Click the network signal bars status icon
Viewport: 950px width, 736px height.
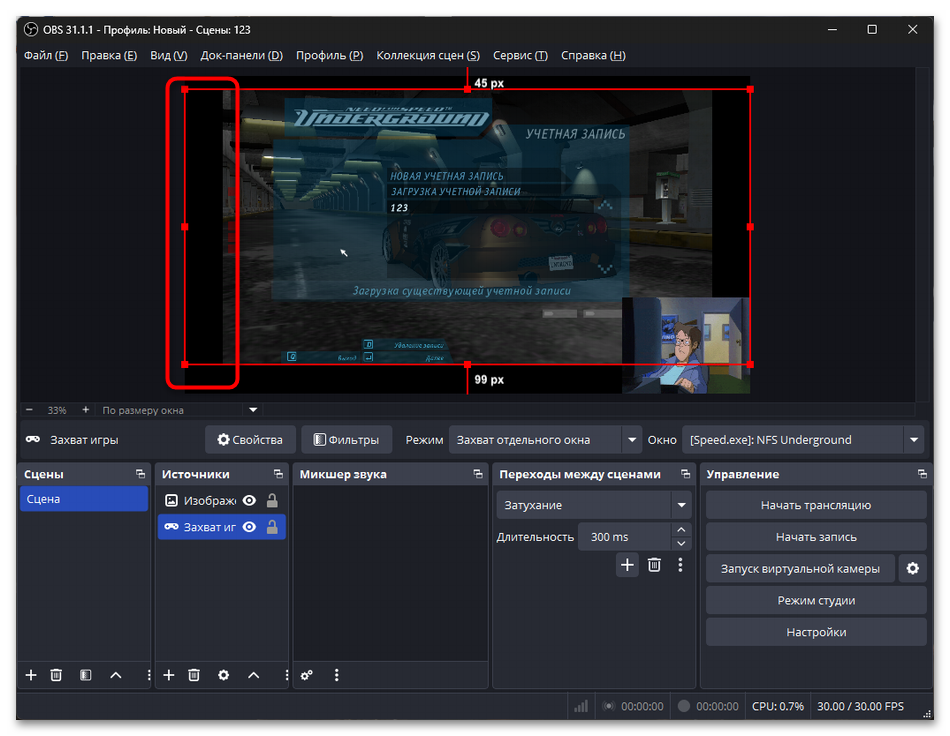[581, 706]
